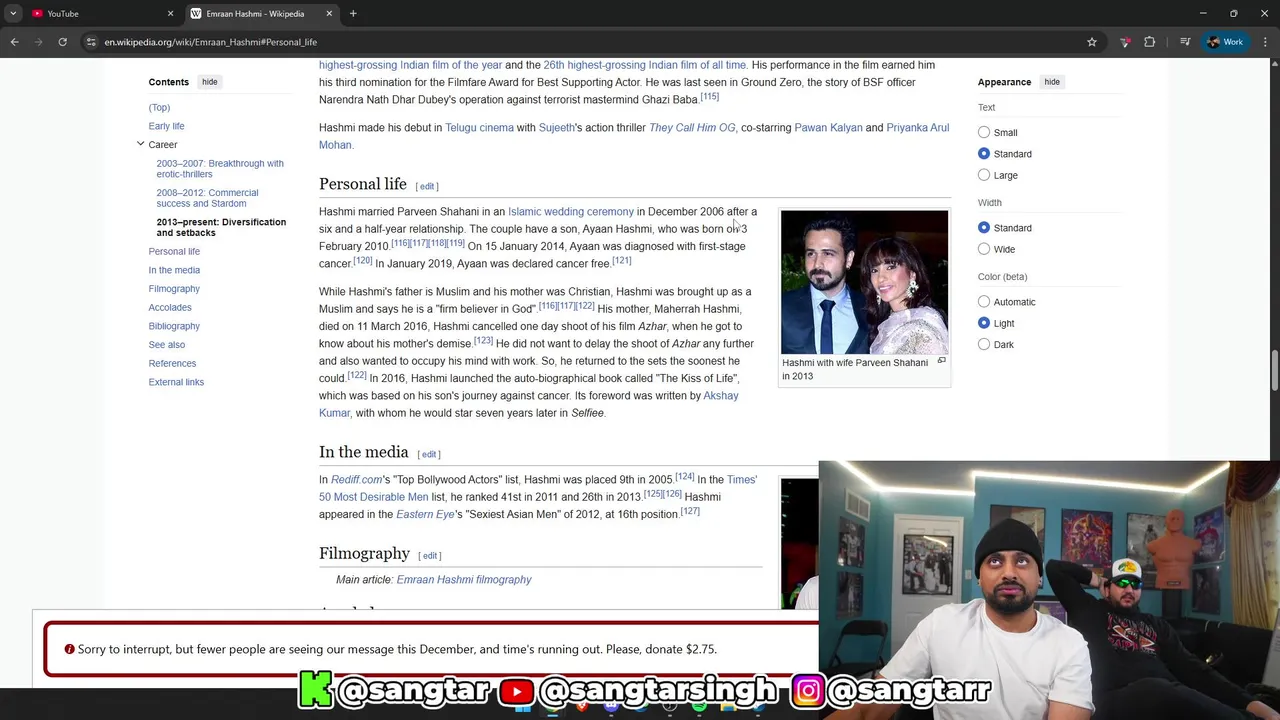
Task: Select Large text size
Action: 984,175
